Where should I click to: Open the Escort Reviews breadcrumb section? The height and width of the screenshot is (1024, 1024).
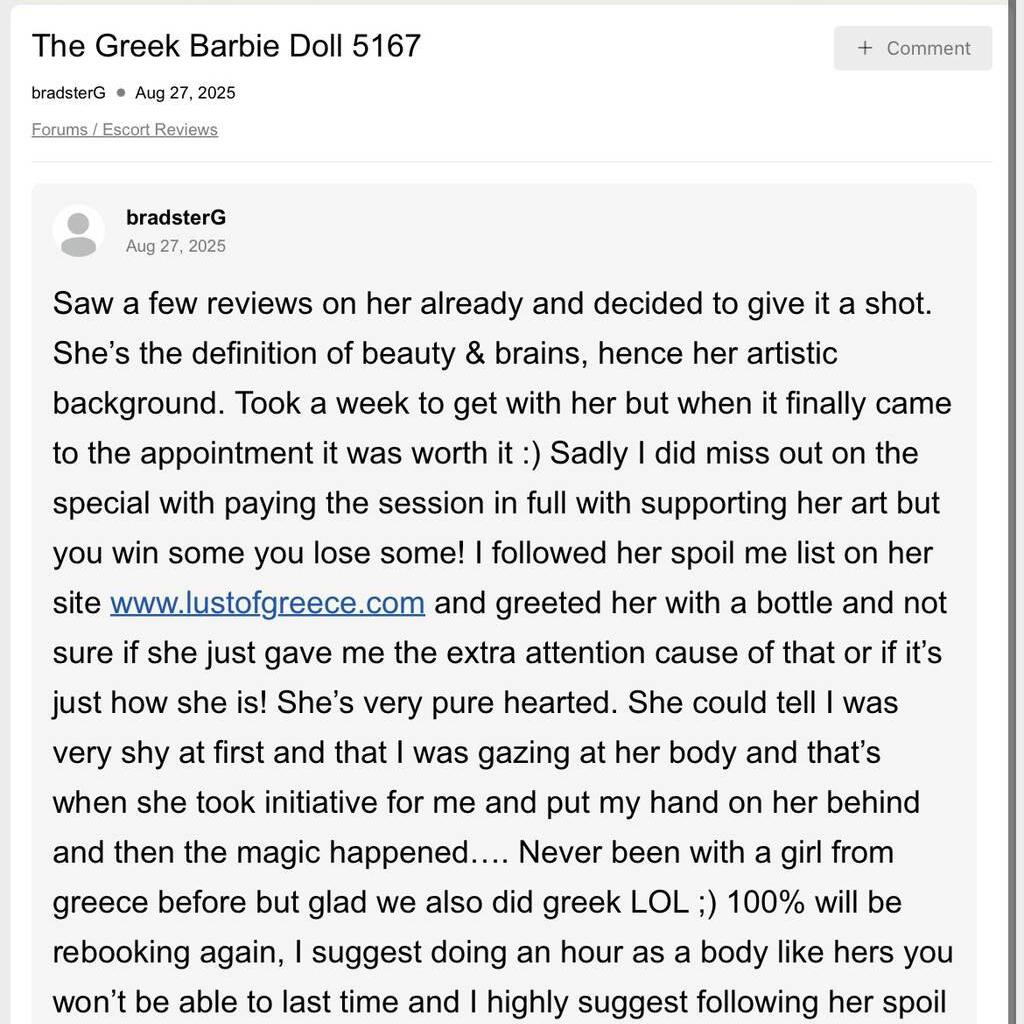[x=160, y=130]
